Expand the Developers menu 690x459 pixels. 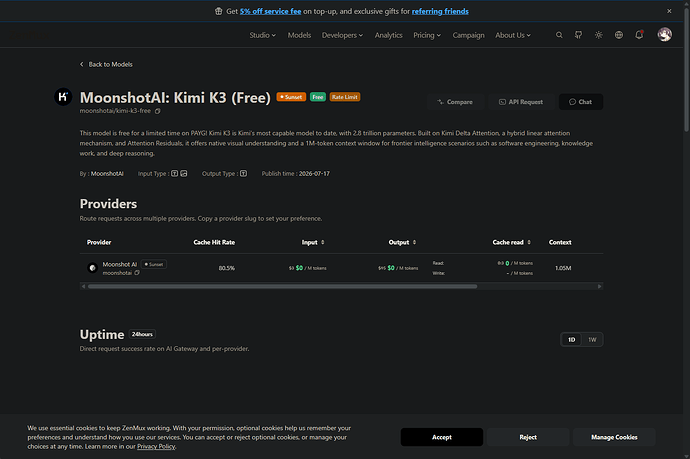[x=342, y=35]
